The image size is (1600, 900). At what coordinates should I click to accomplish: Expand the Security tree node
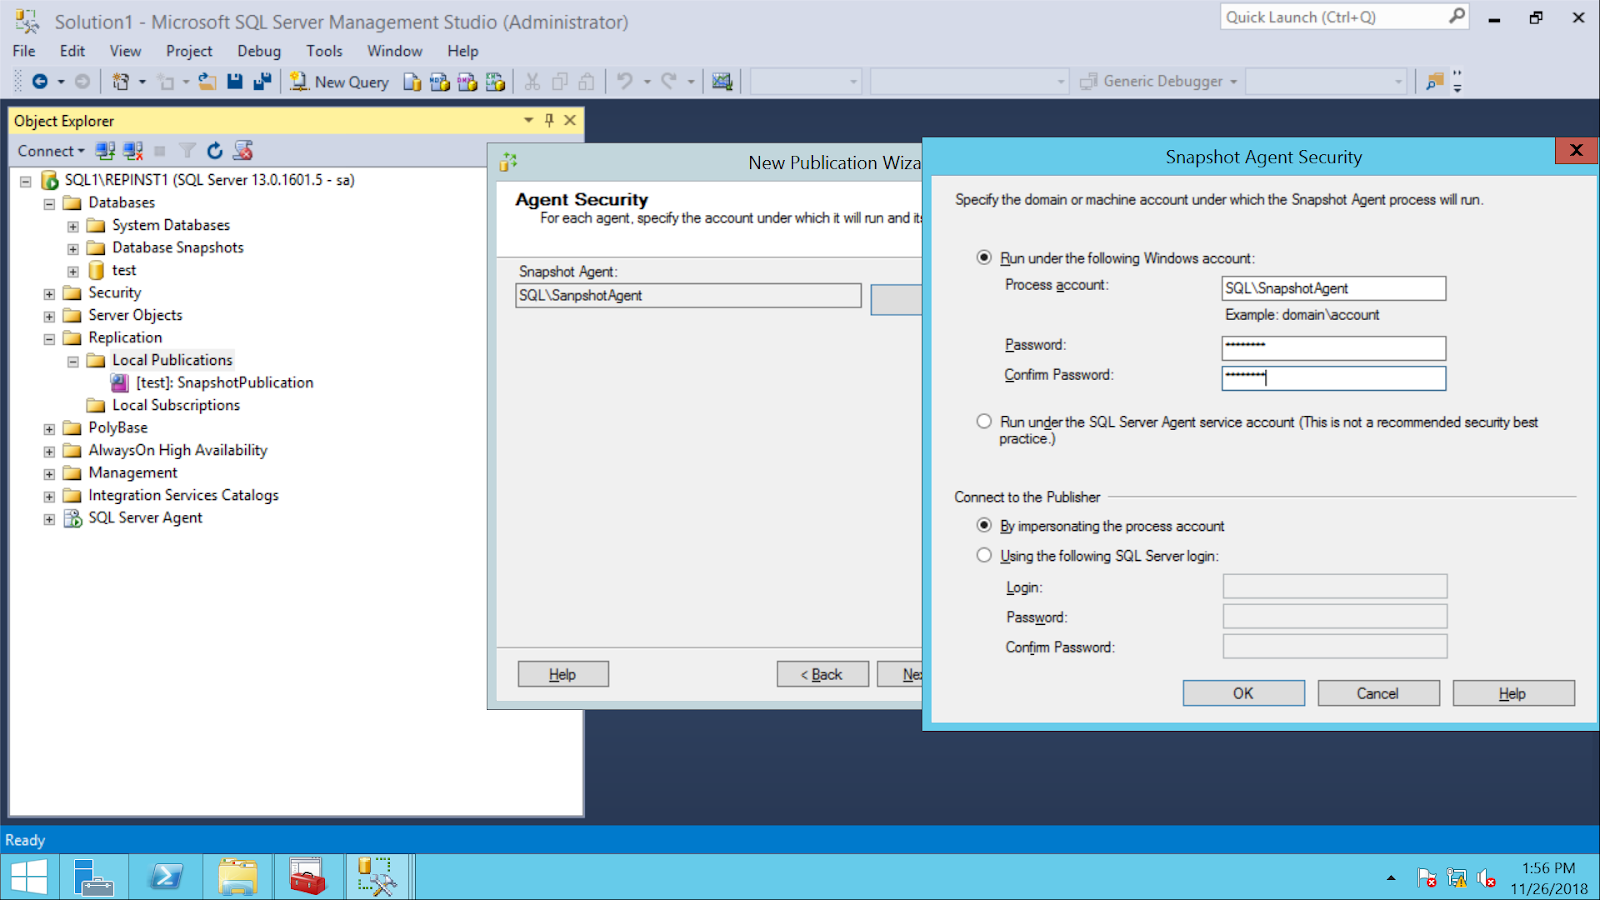(49, 293)
